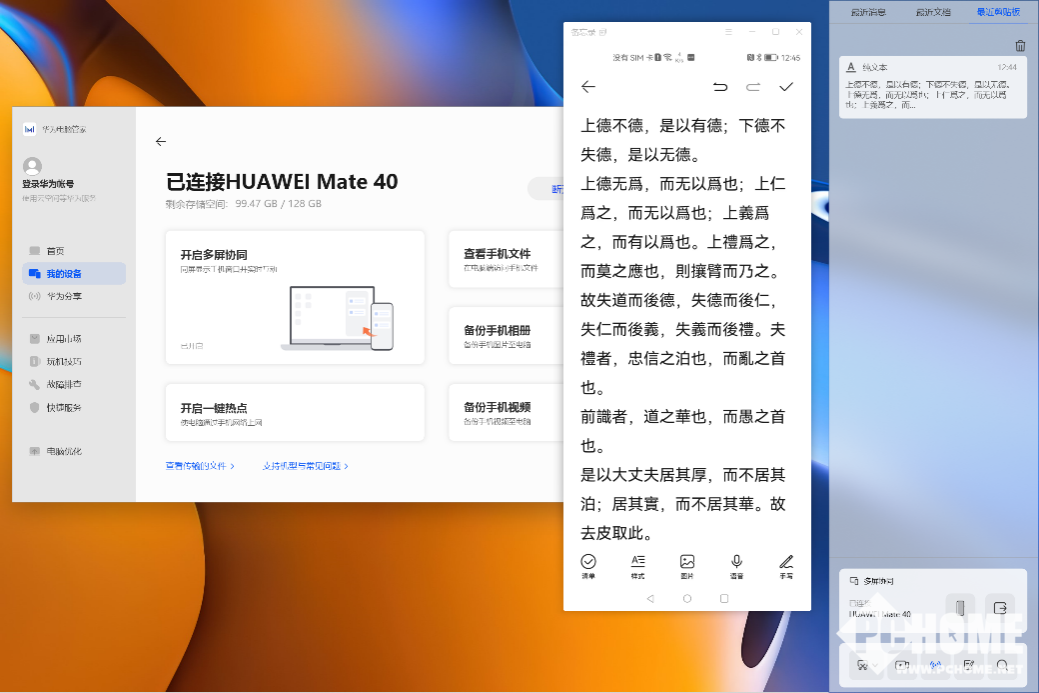The image size is (1039, 693).
Task: Confirm the note with the checkmark icon
Action: (786, 87)
